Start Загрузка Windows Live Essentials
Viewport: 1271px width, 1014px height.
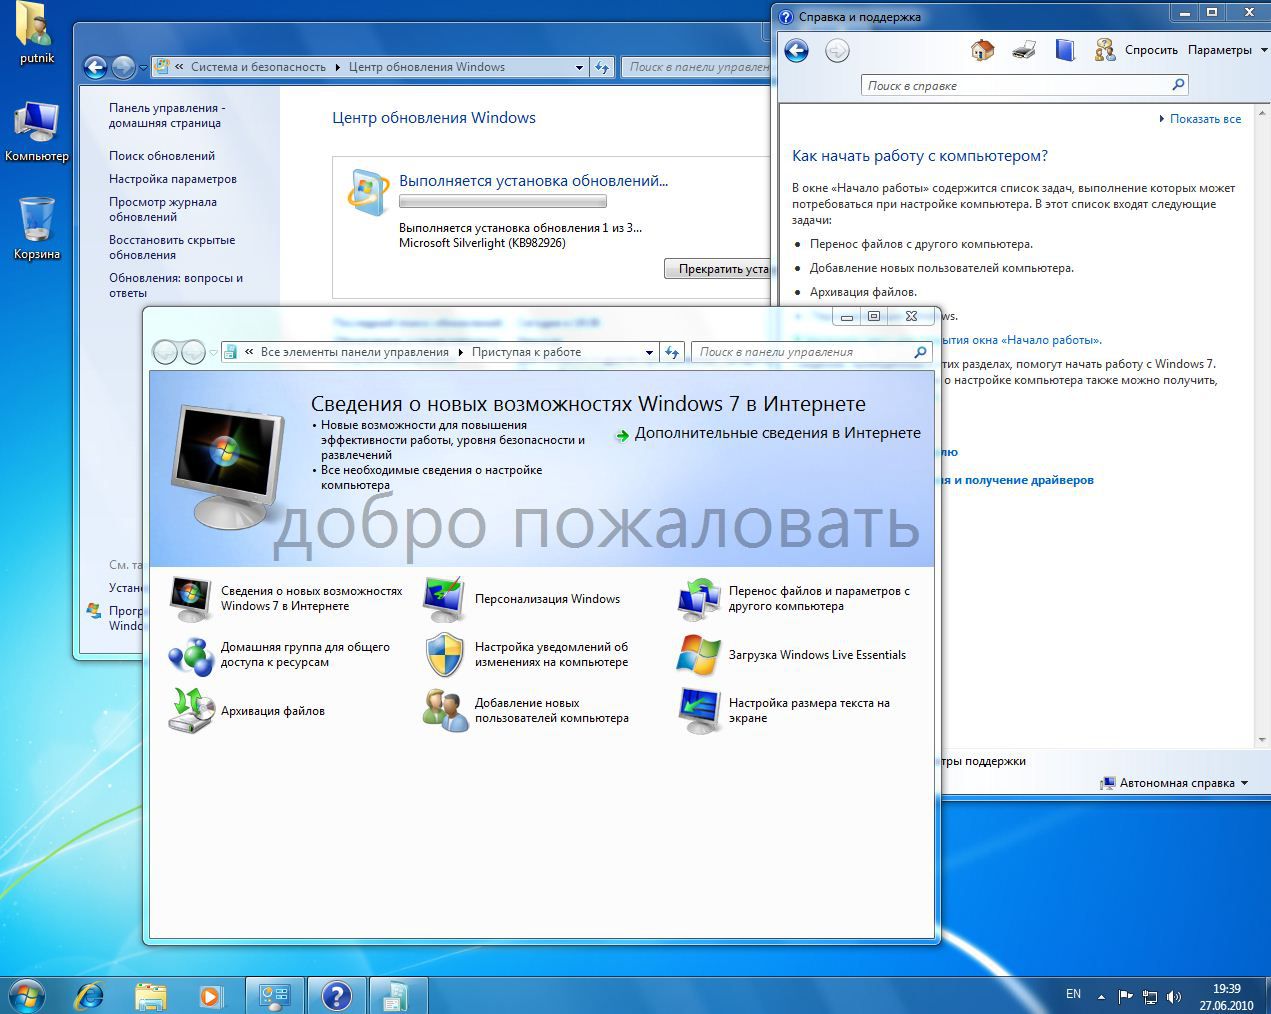818,655
